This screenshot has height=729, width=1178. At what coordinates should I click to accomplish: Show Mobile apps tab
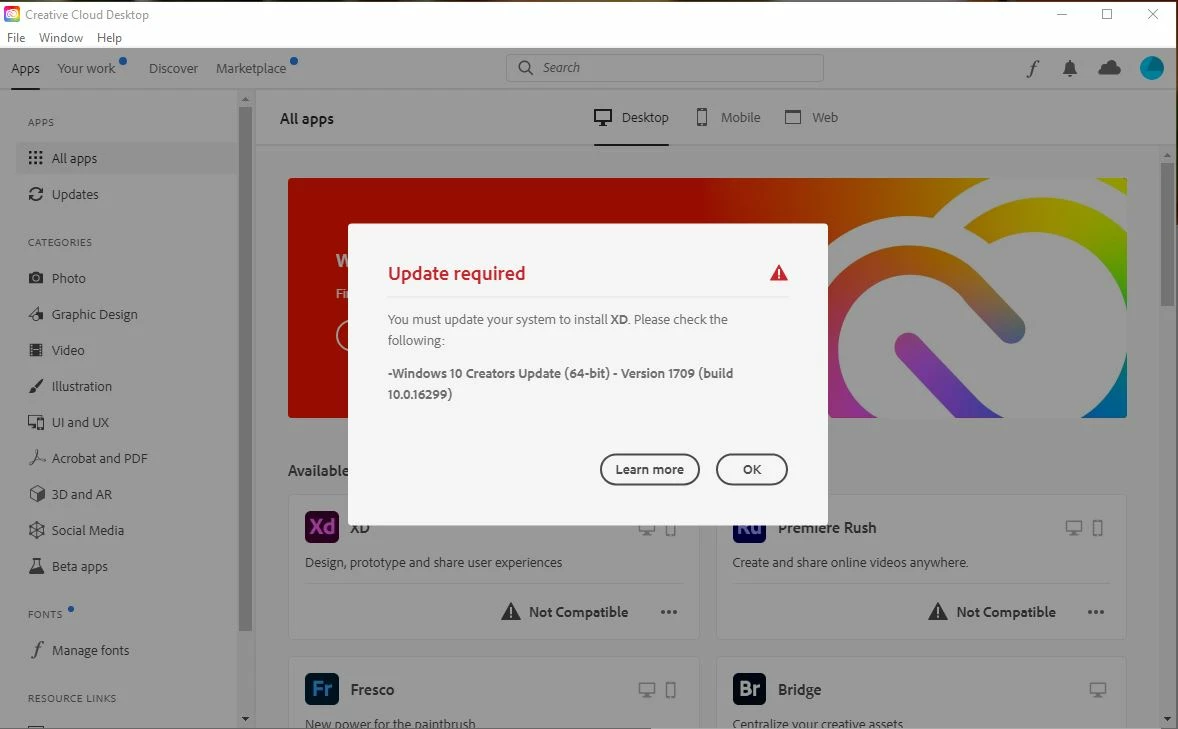[728, 117]
